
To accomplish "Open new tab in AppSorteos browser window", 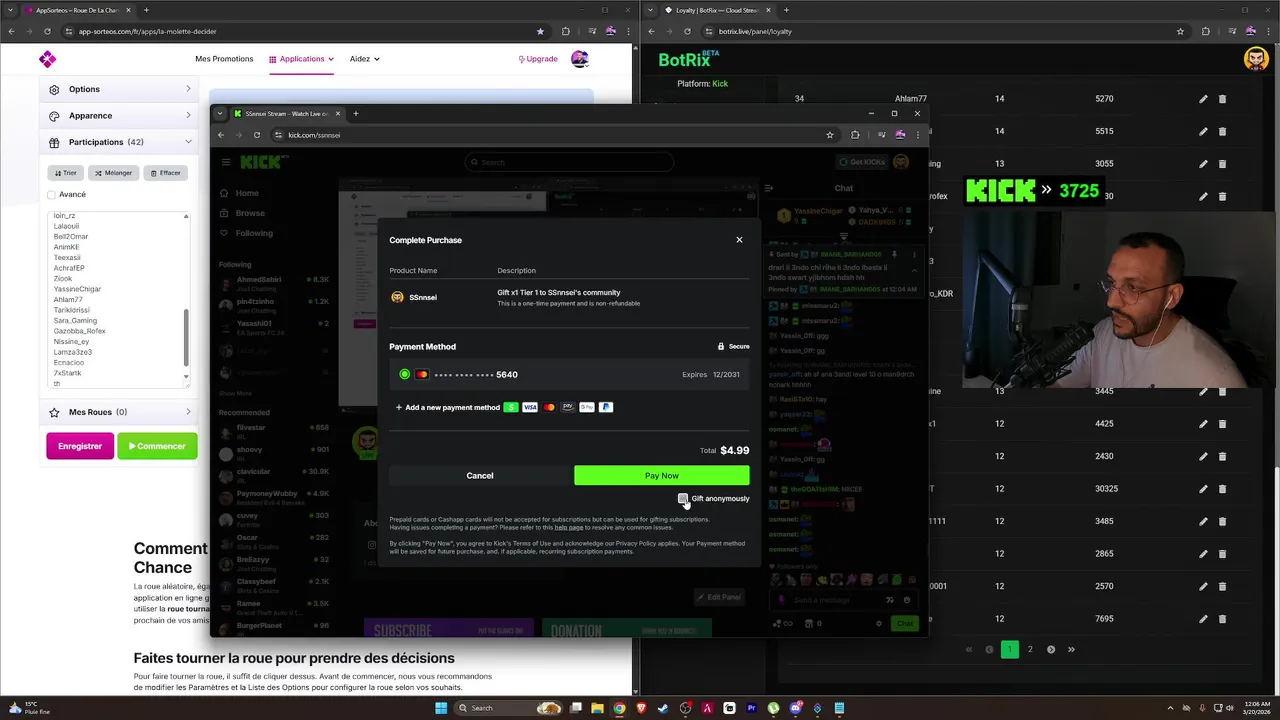I will 146,10.
